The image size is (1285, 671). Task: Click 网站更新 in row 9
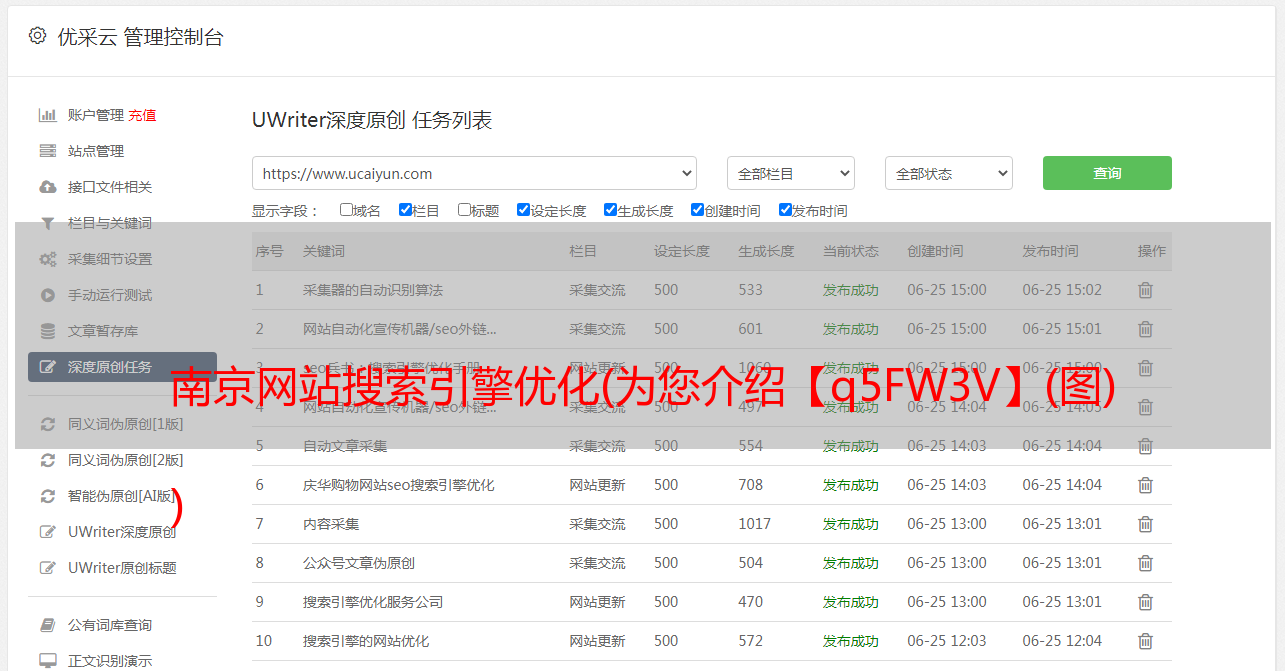[x=597, y=602]
